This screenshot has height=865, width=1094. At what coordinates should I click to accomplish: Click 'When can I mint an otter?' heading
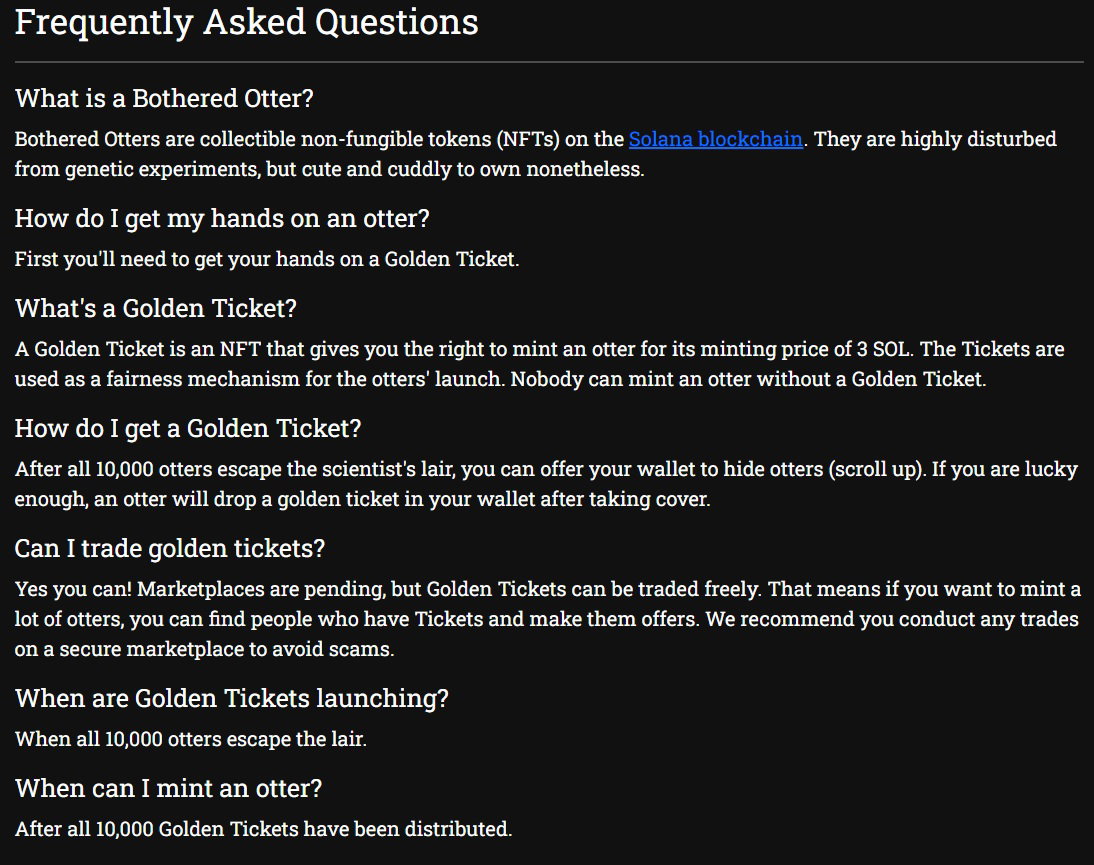coord(168,788)
